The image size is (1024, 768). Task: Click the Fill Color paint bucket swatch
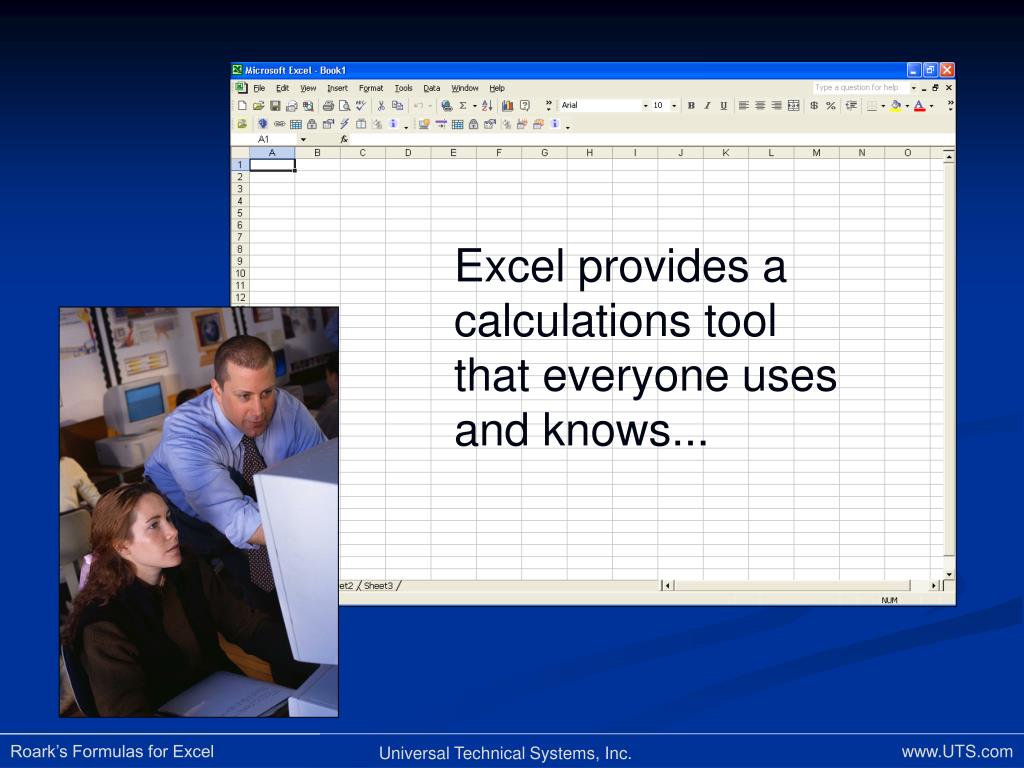point(895,106)
